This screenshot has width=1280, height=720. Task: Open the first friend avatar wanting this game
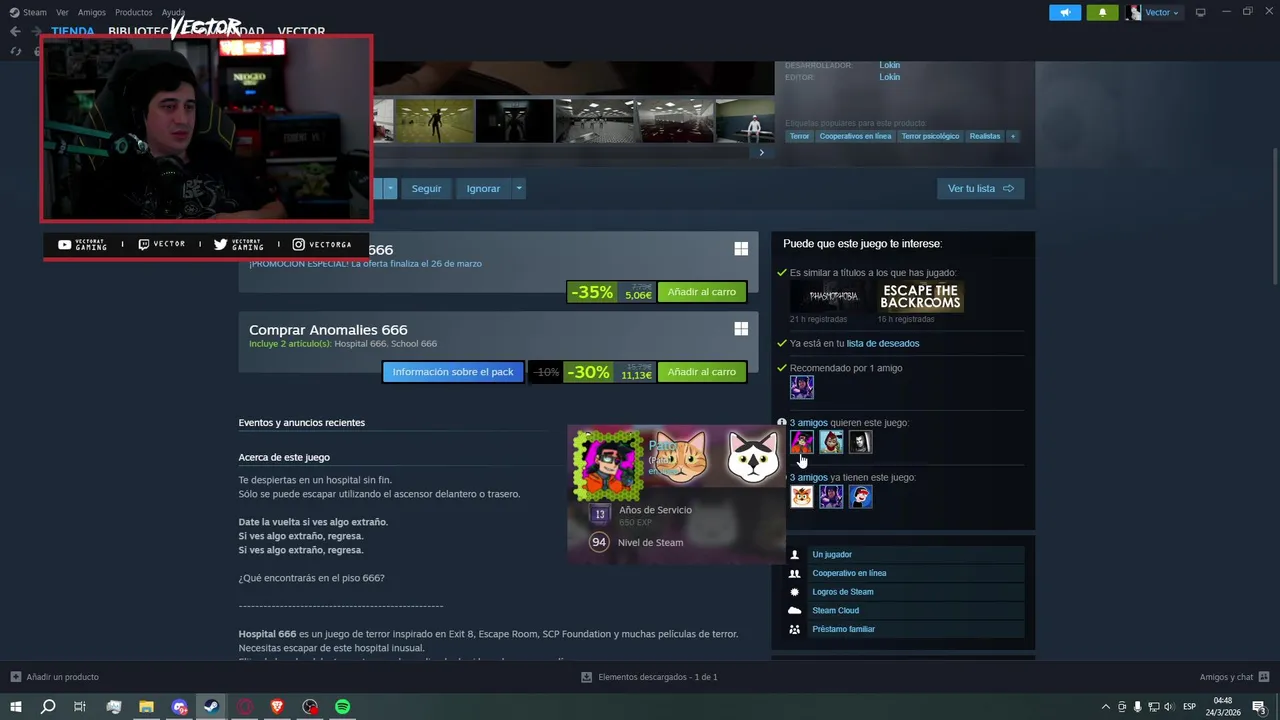(x=802, y=442)
